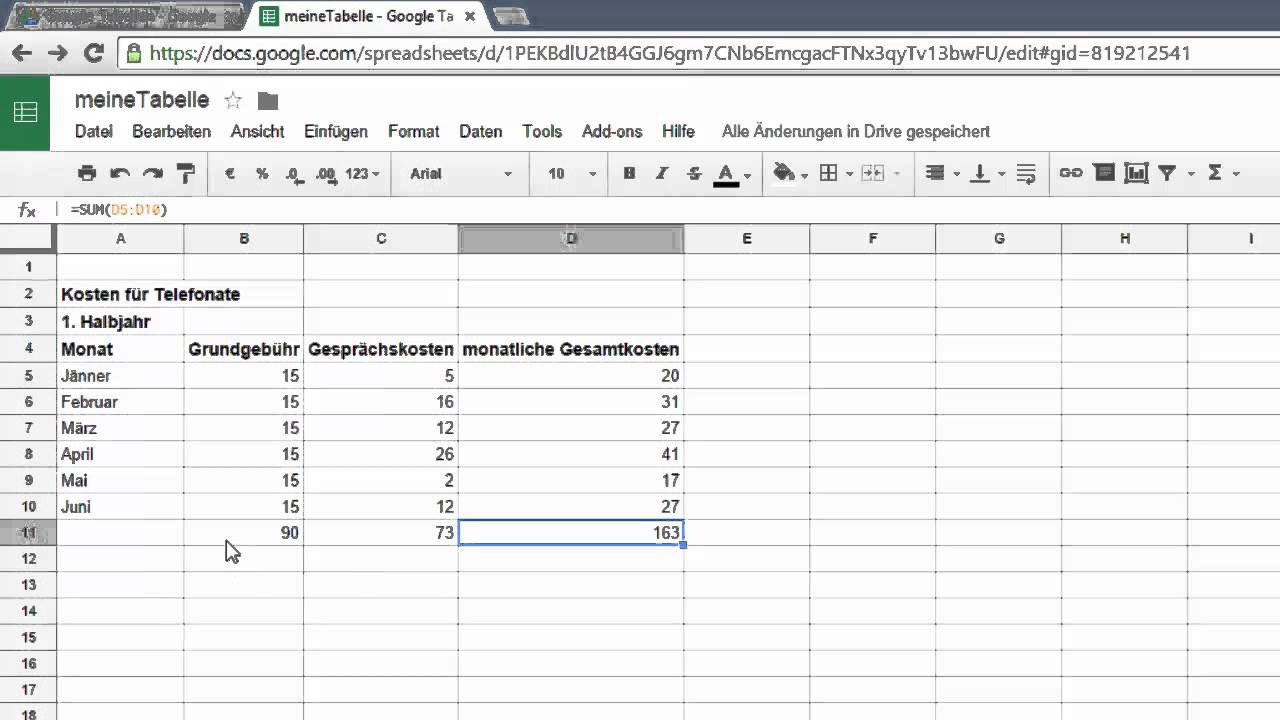Select cell 'monatliche Gesamtkosten'
The height and width of the screenshot is (720, 1280).
point(571,349)
